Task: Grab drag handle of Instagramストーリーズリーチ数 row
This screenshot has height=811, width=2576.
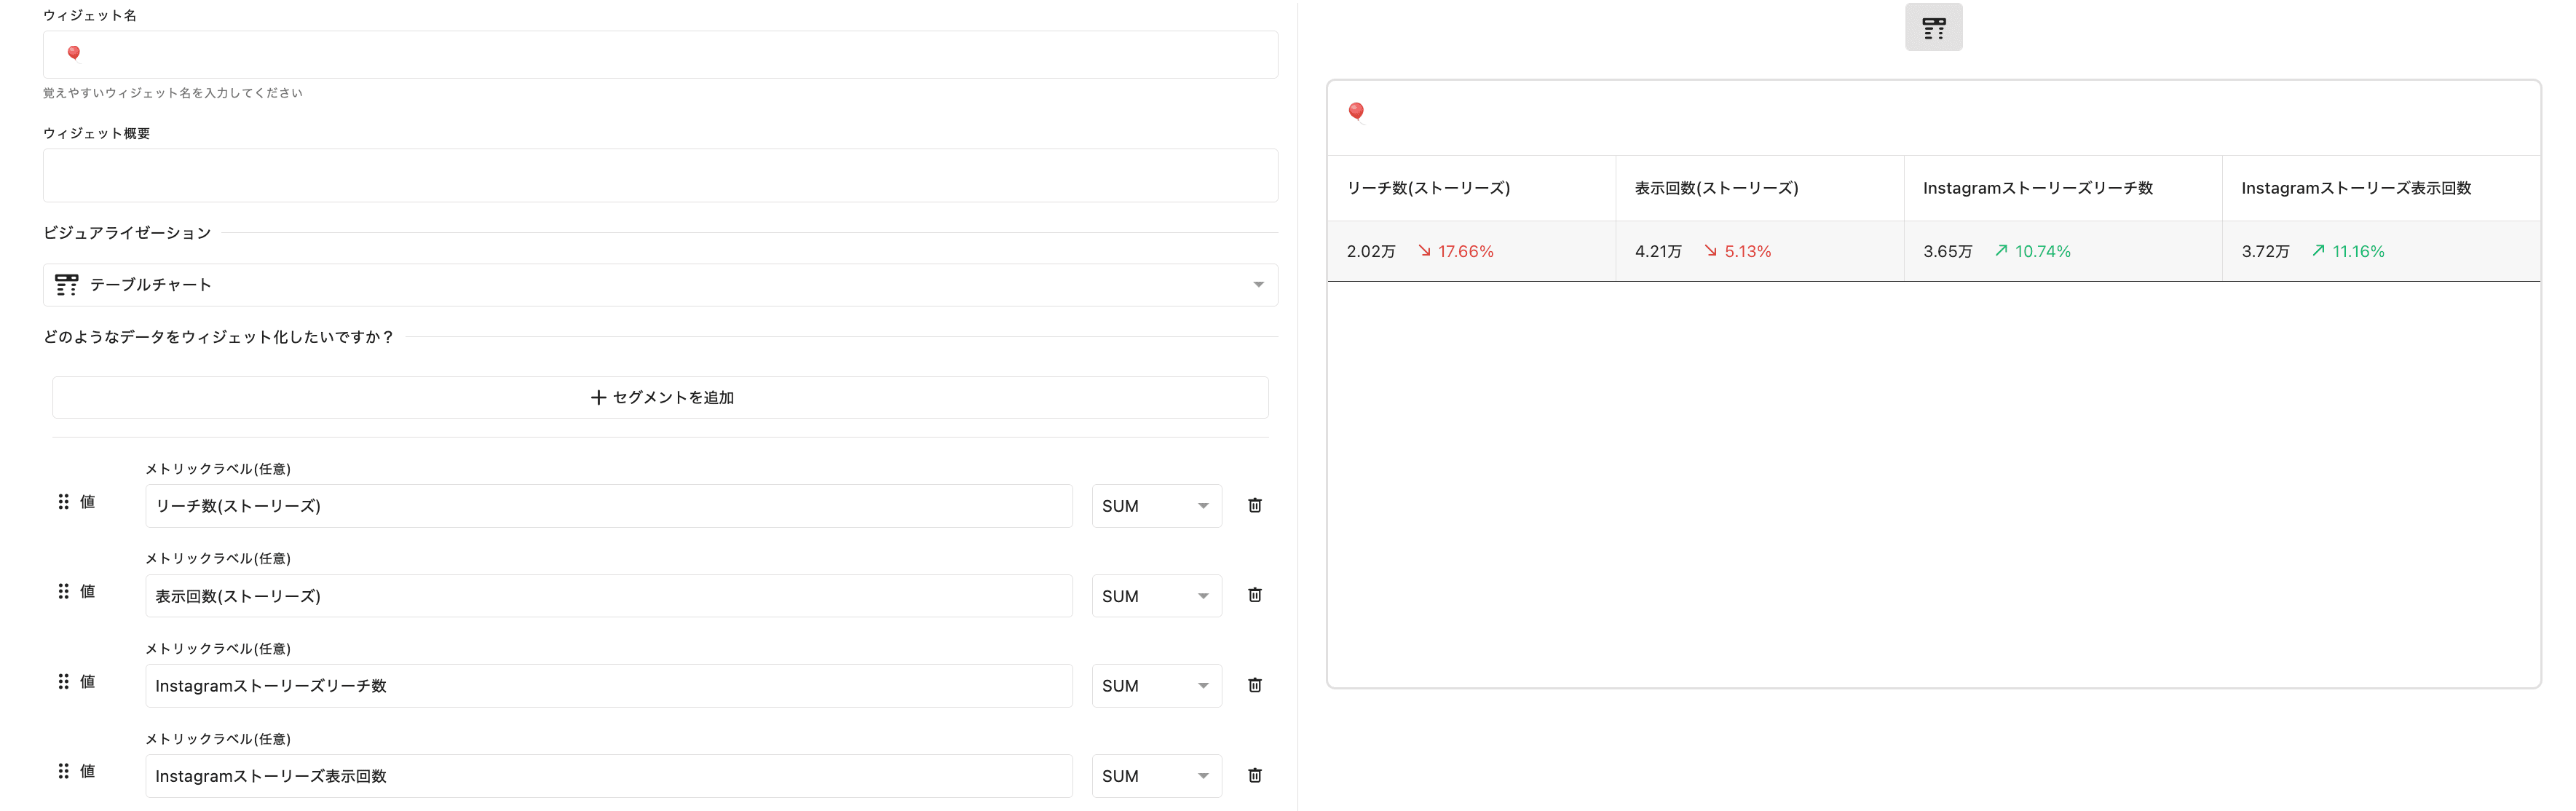Action: click(x=63, y=681)
